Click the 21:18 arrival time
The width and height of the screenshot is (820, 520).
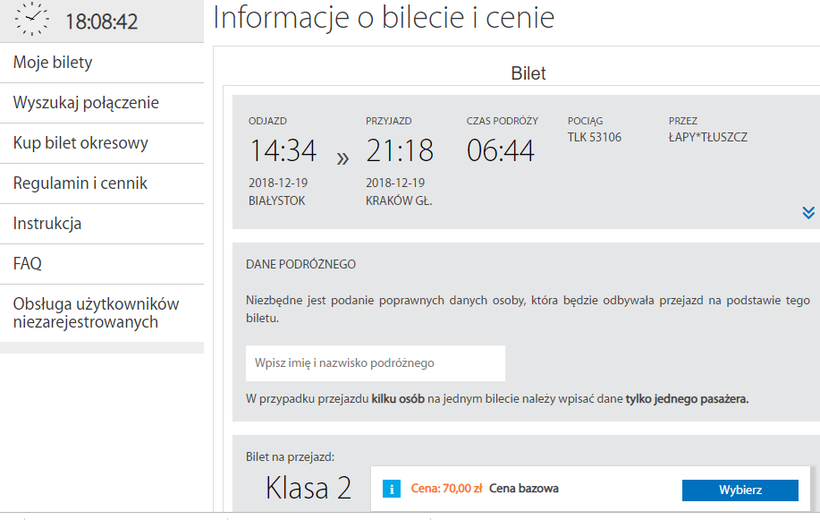(x=400, y=151)
